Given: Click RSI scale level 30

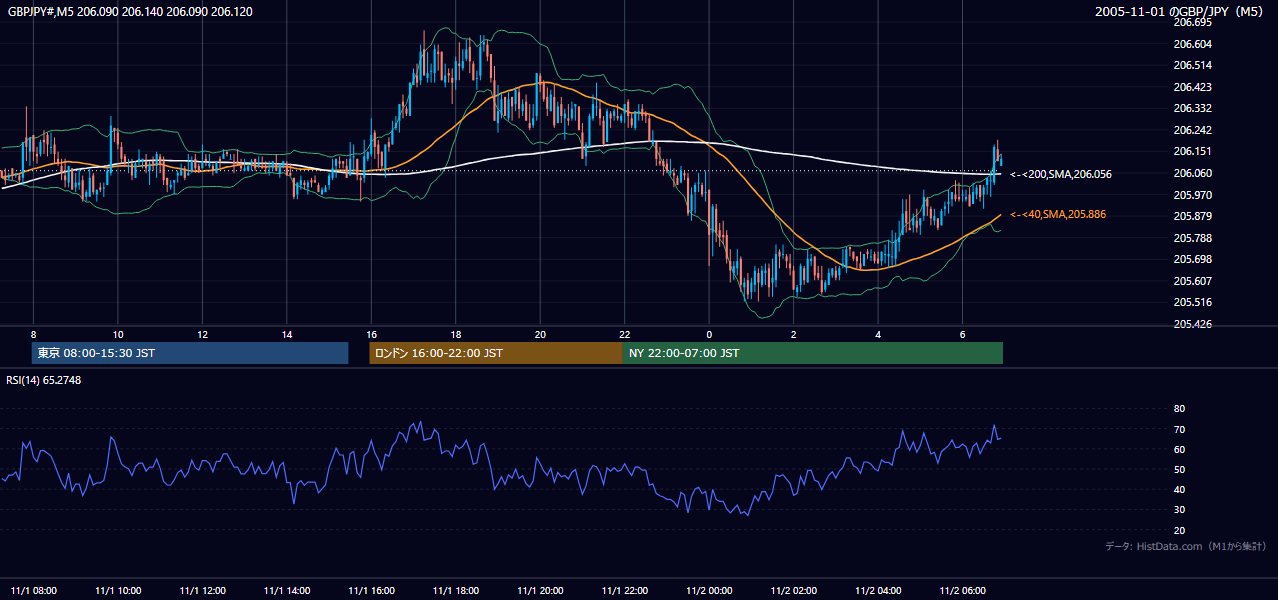Looking at the screenshot, I should (1179, 510).
